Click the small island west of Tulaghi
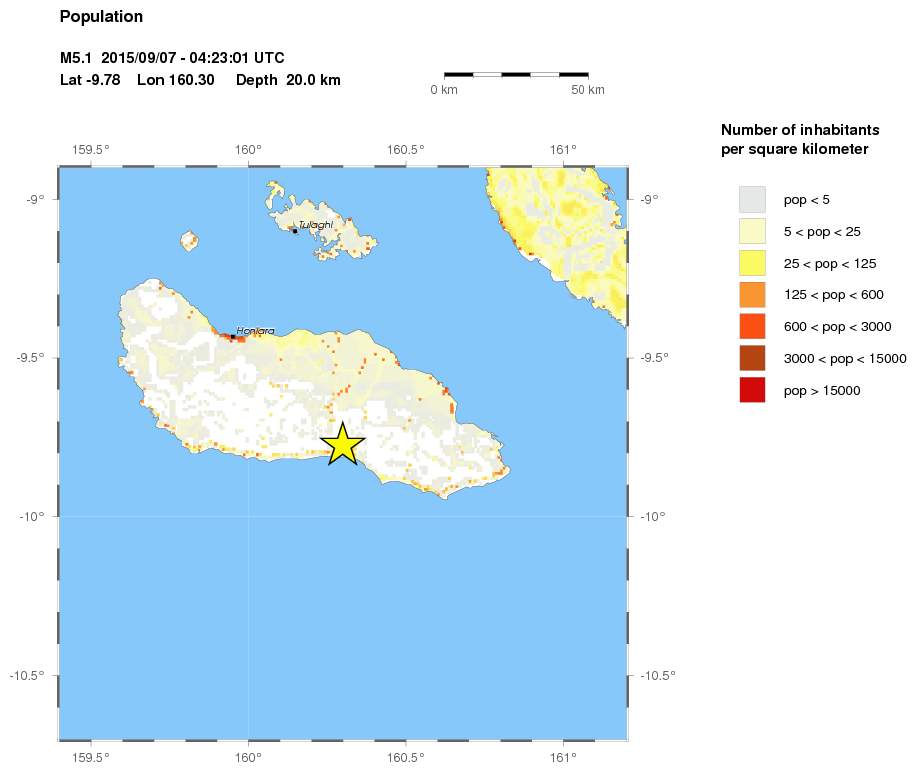 tap(188, 240)
